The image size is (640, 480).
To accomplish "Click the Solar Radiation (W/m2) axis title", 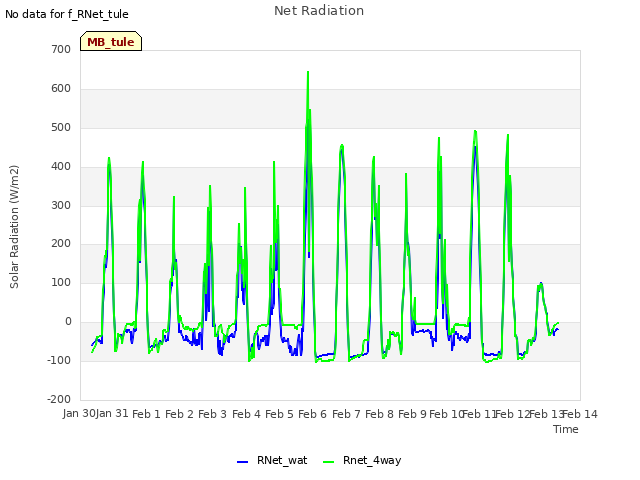I will [14, 227].
